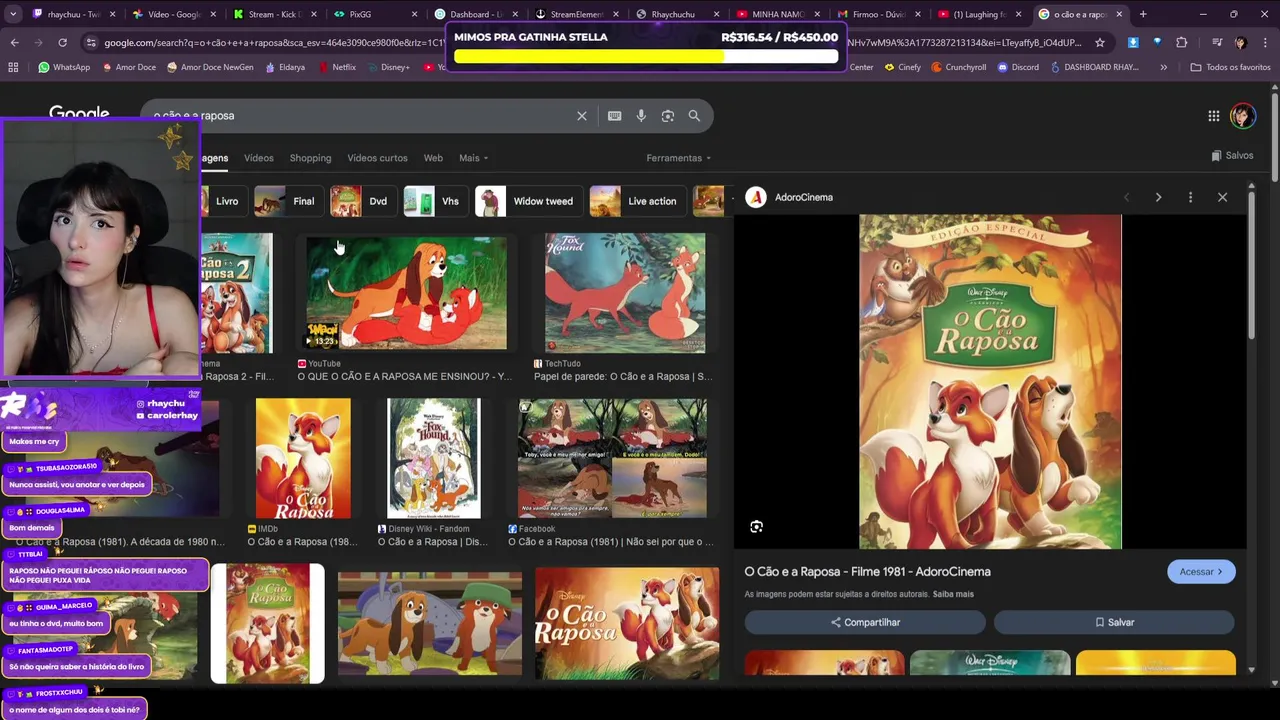Open the Discord bookmark

point(1018,67)
